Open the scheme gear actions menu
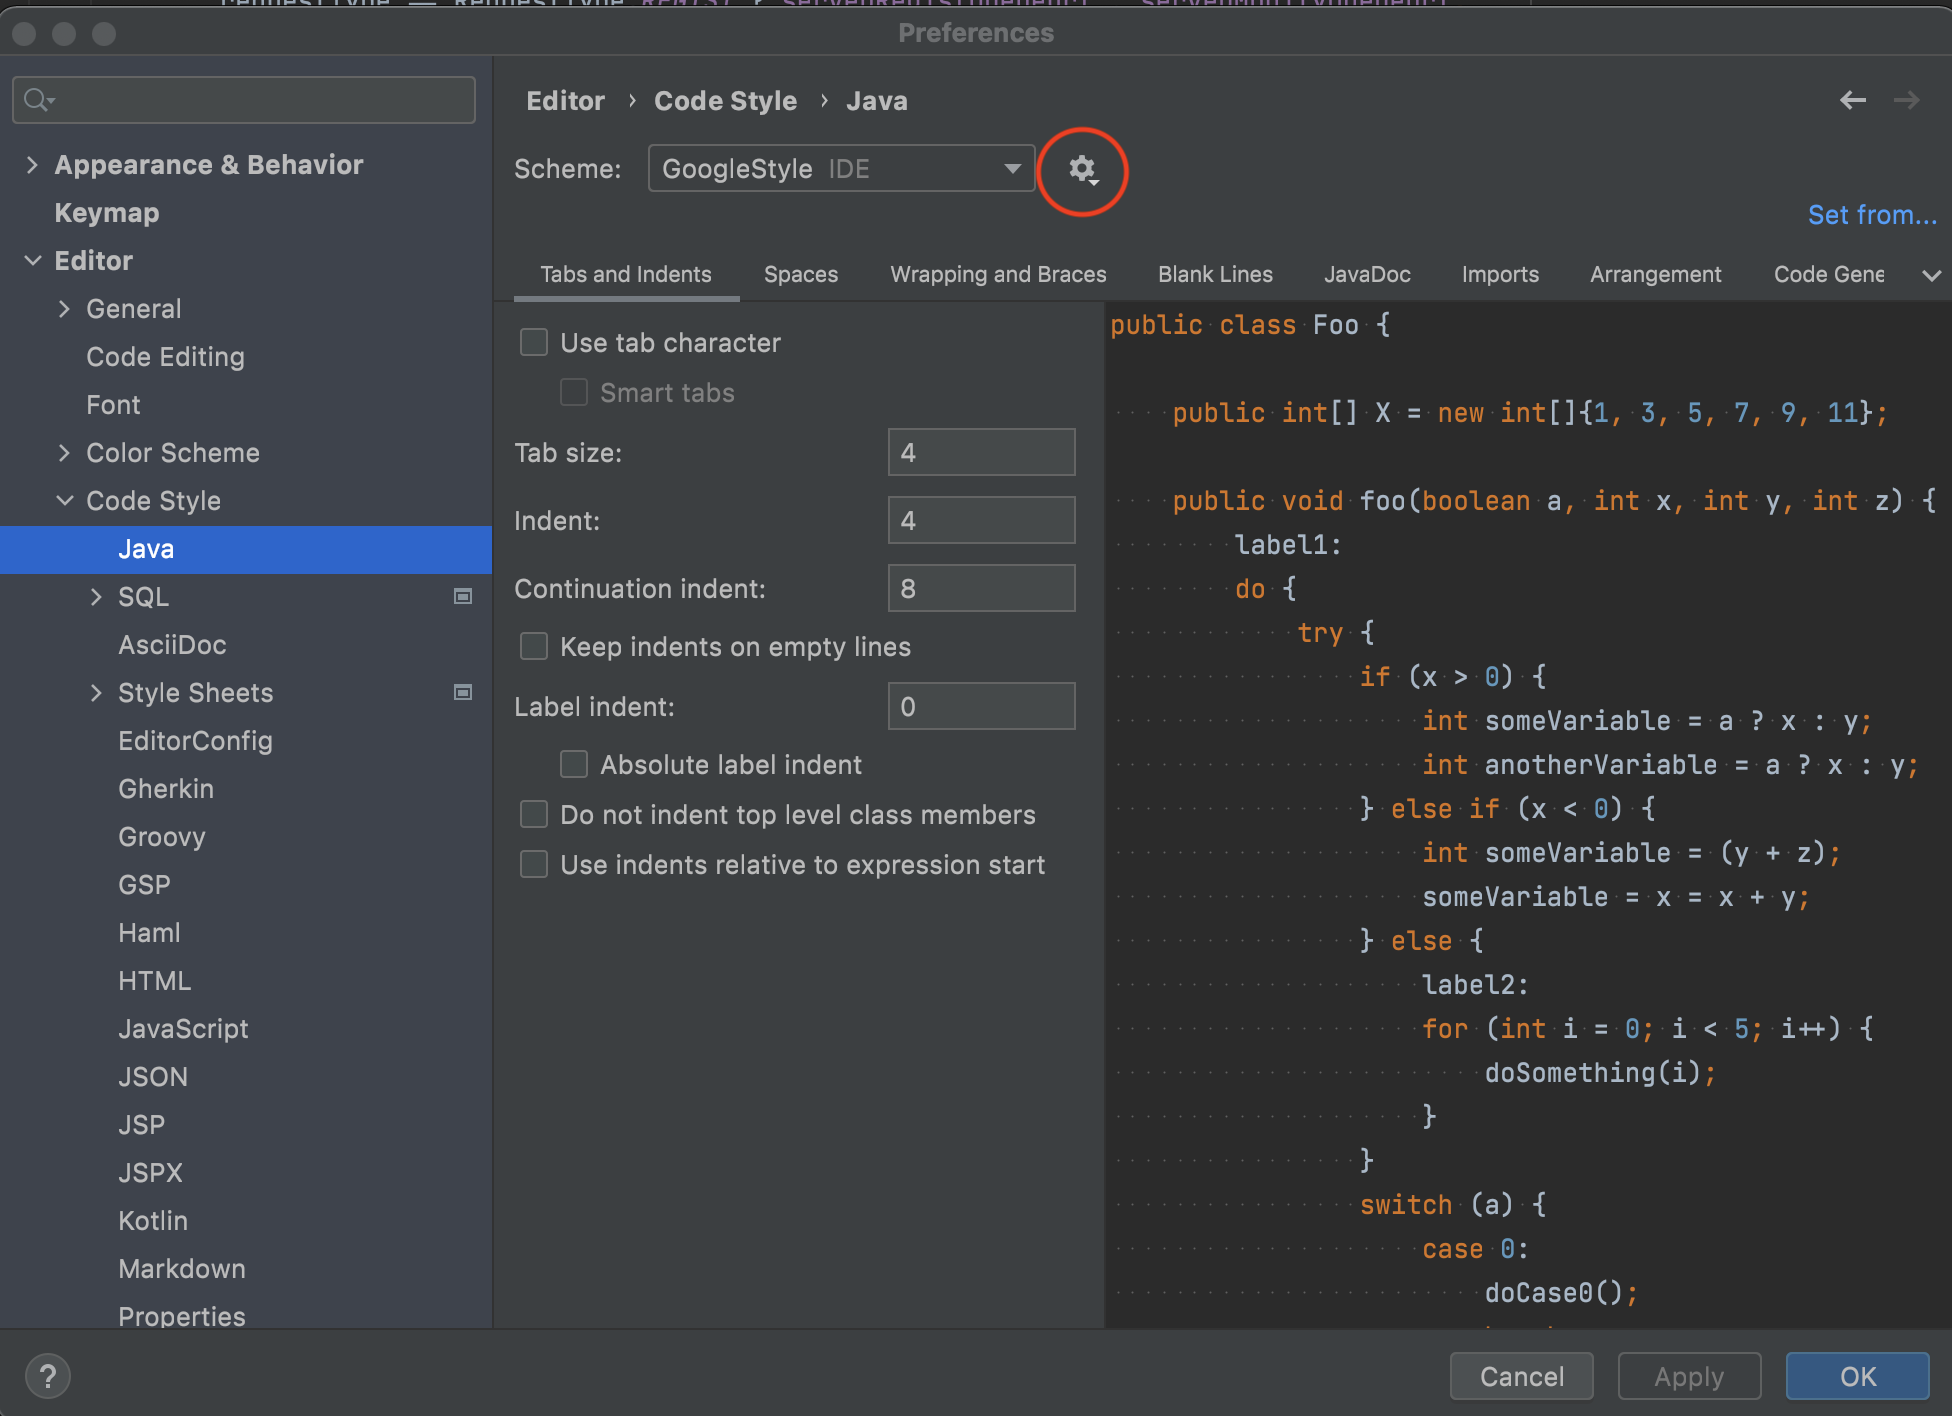Screen dimensions: 1952x1416 tap(1082, 170)
